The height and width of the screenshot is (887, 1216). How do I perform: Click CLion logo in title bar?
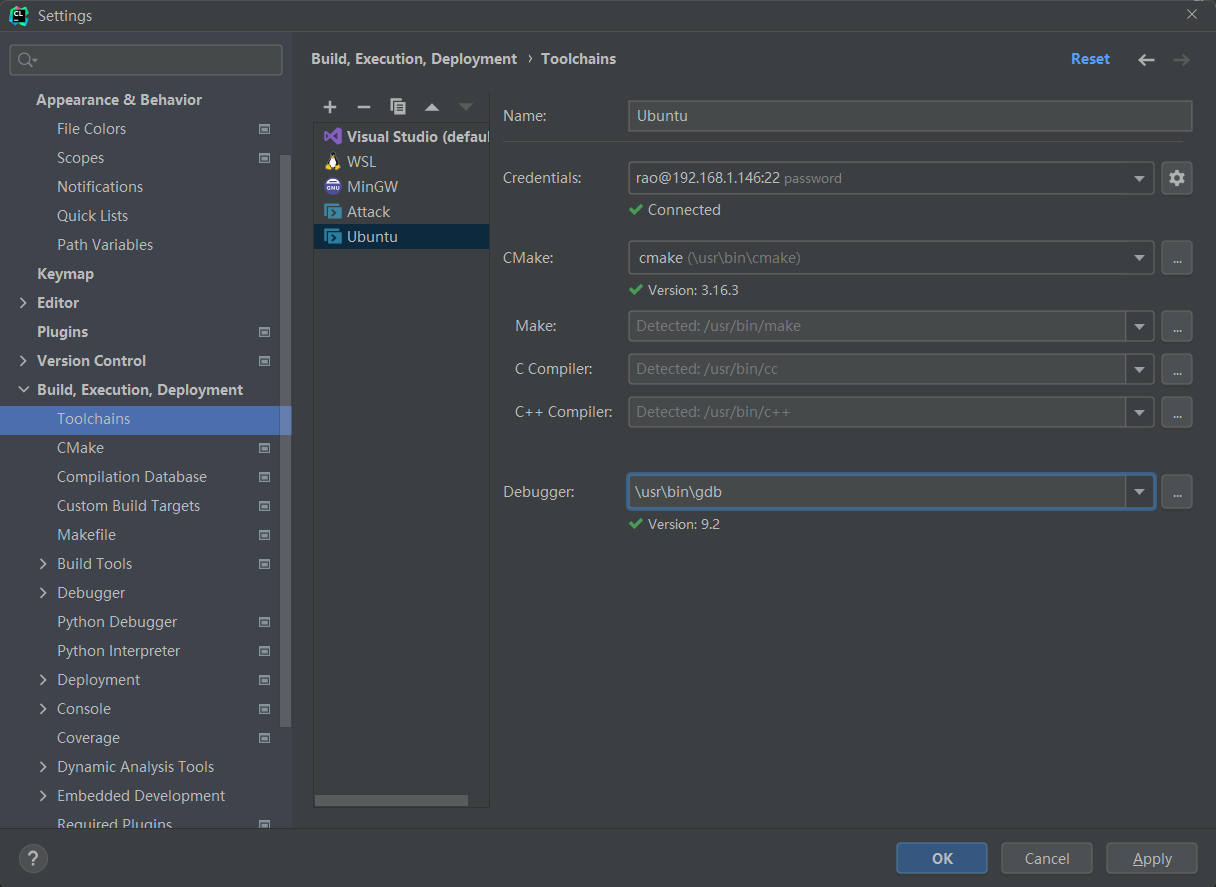[x=18, y=15]
